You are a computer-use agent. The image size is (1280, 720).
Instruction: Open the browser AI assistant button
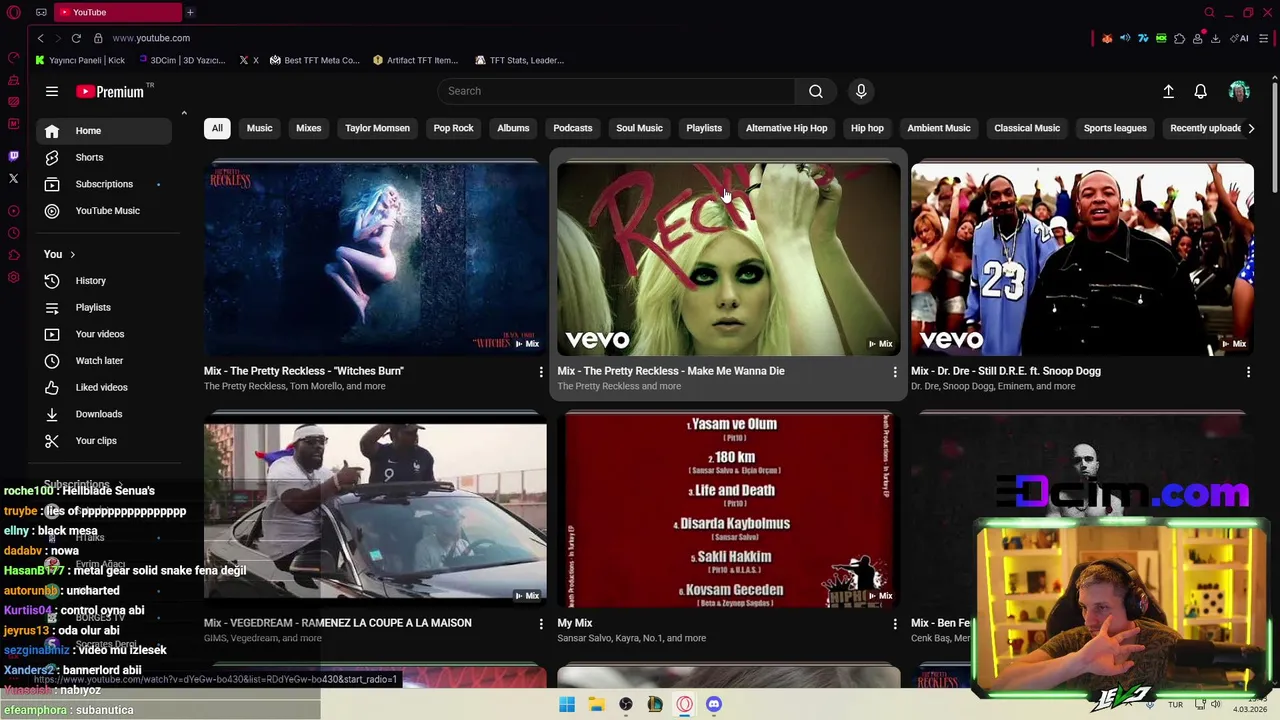click(x=1240, y=38)
